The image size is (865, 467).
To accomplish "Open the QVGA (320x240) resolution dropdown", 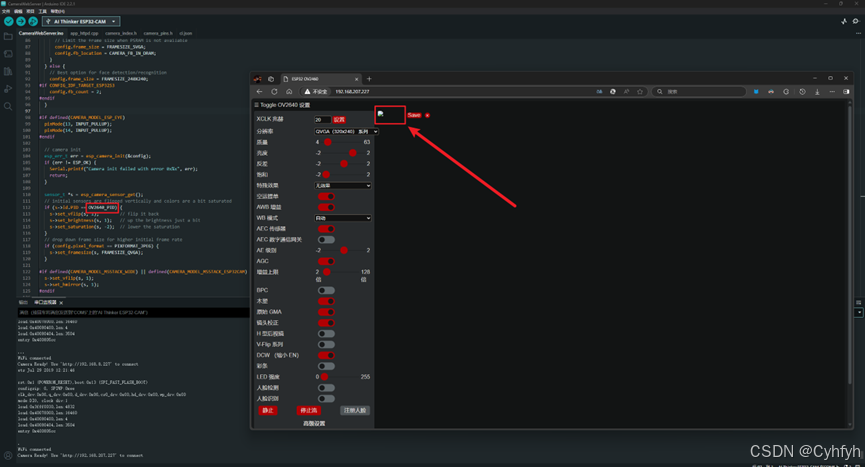I will 346,132.
